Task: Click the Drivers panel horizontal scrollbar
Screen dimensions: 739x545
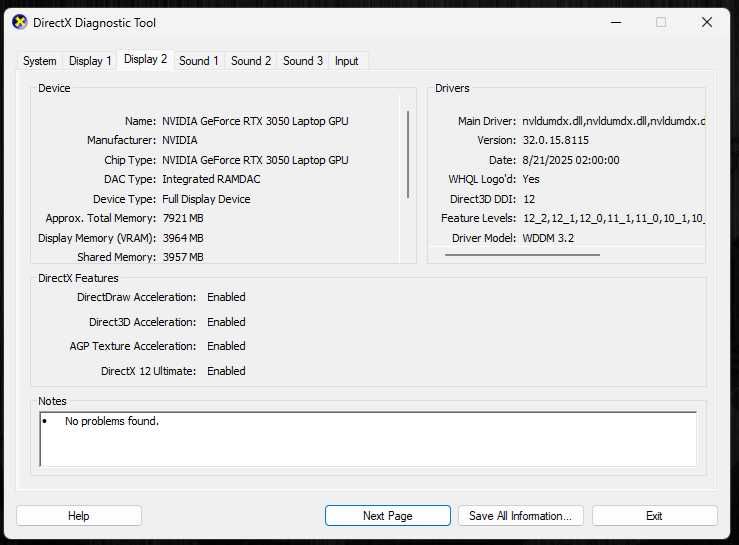Action: (x=522, y=255)
